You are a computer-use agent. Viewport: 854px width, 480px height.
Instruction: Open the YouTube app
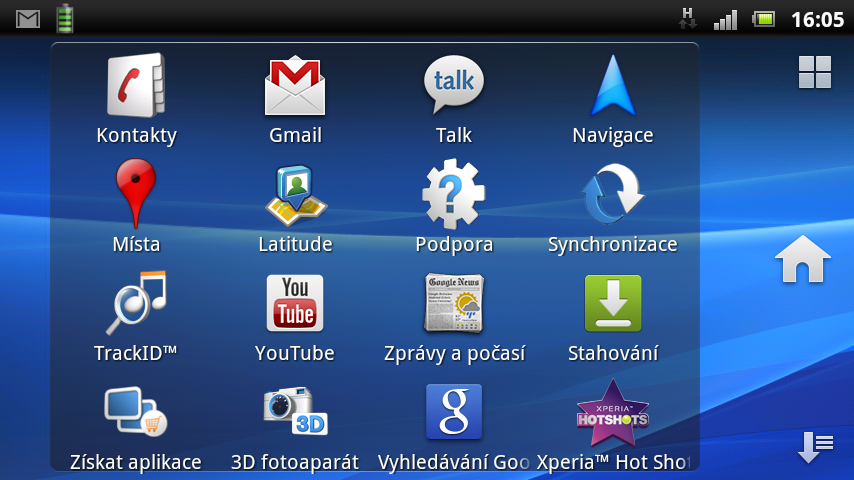pyautogui.click(x=295, y=317)
